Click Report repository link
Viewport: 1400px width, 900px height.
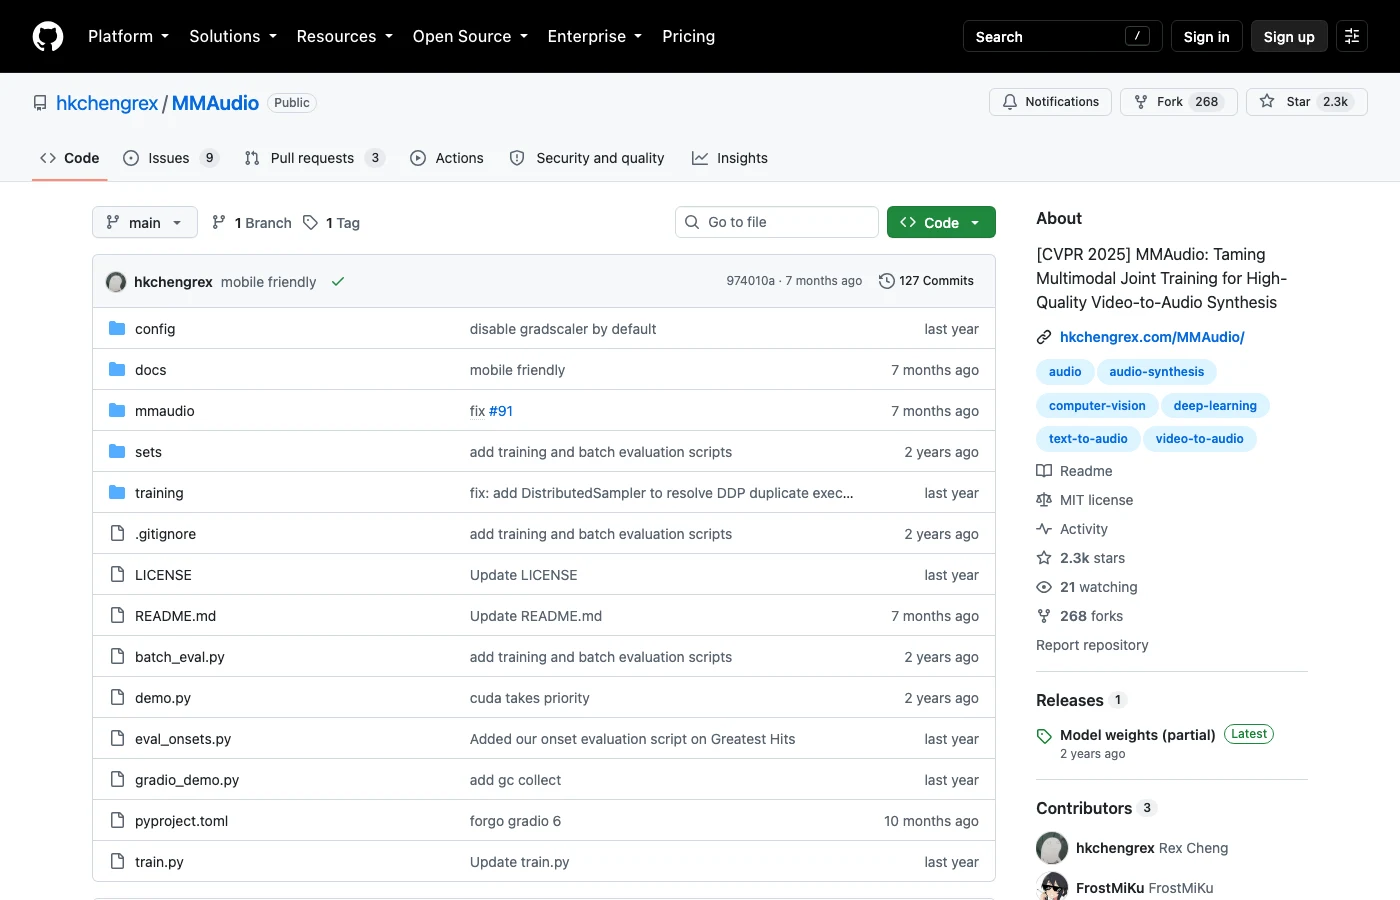1092,645
